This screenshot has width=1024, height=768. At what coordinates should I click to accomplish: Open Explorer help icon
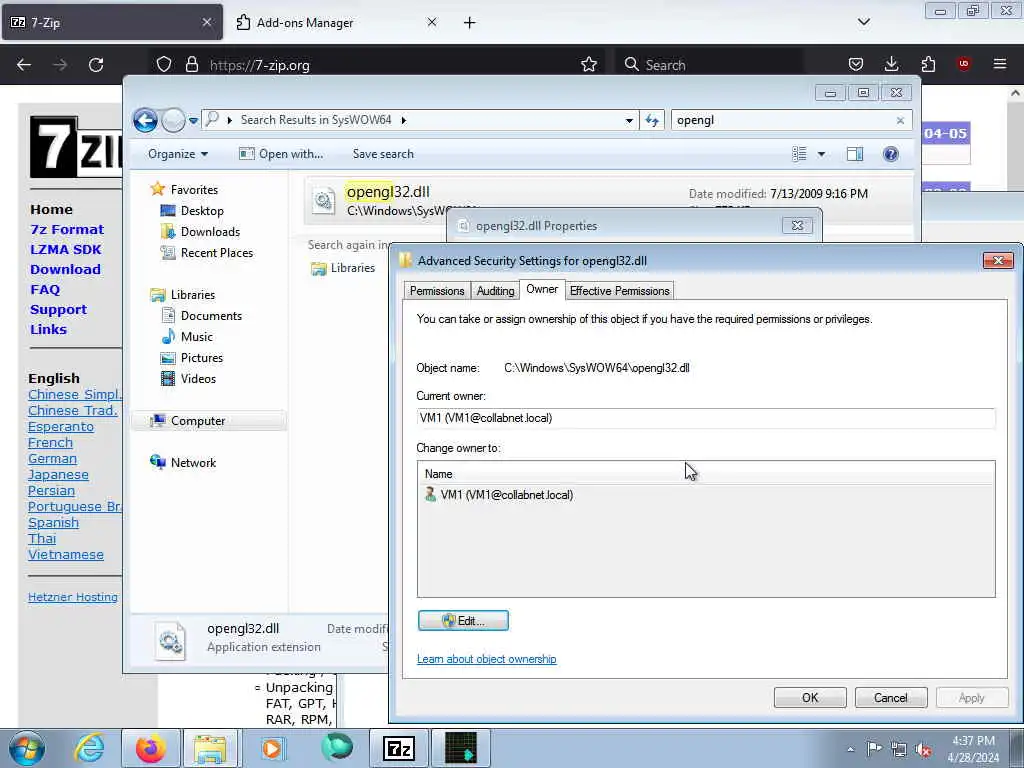tap(890, 154)
